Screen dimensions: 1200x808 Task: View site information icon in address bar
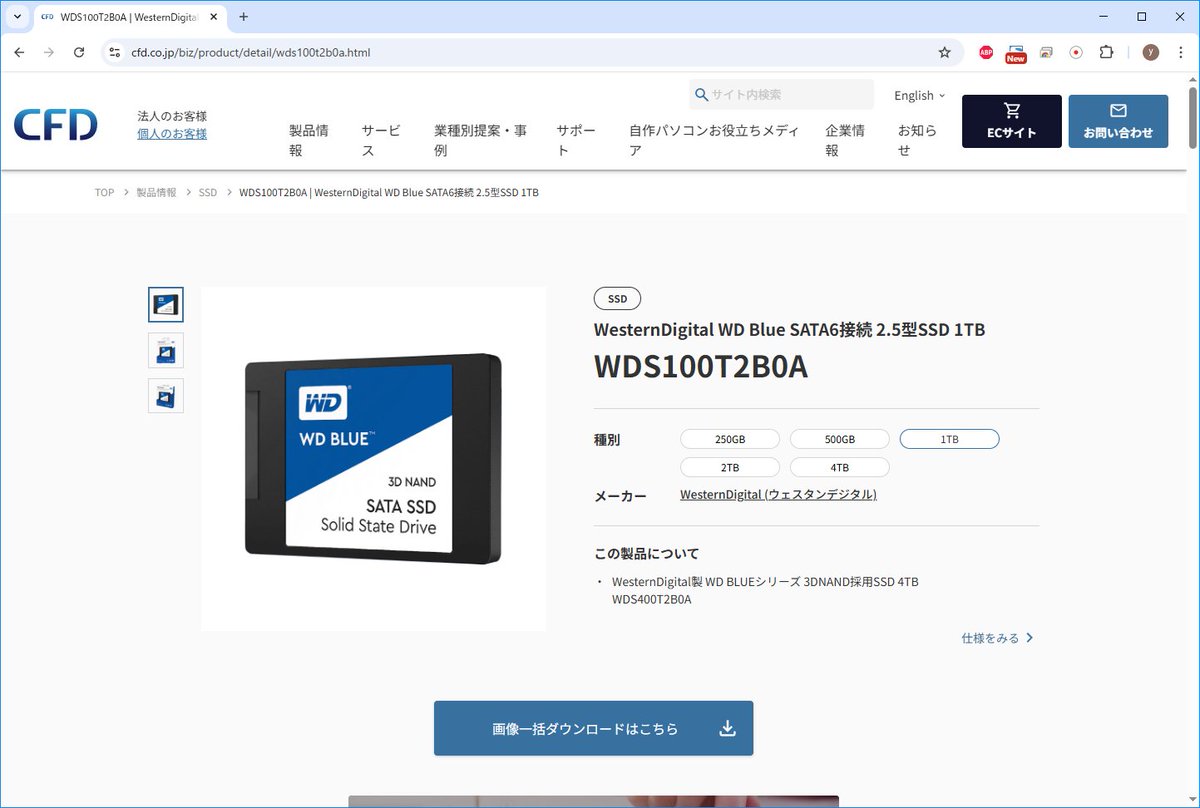[x=115, y=52]
